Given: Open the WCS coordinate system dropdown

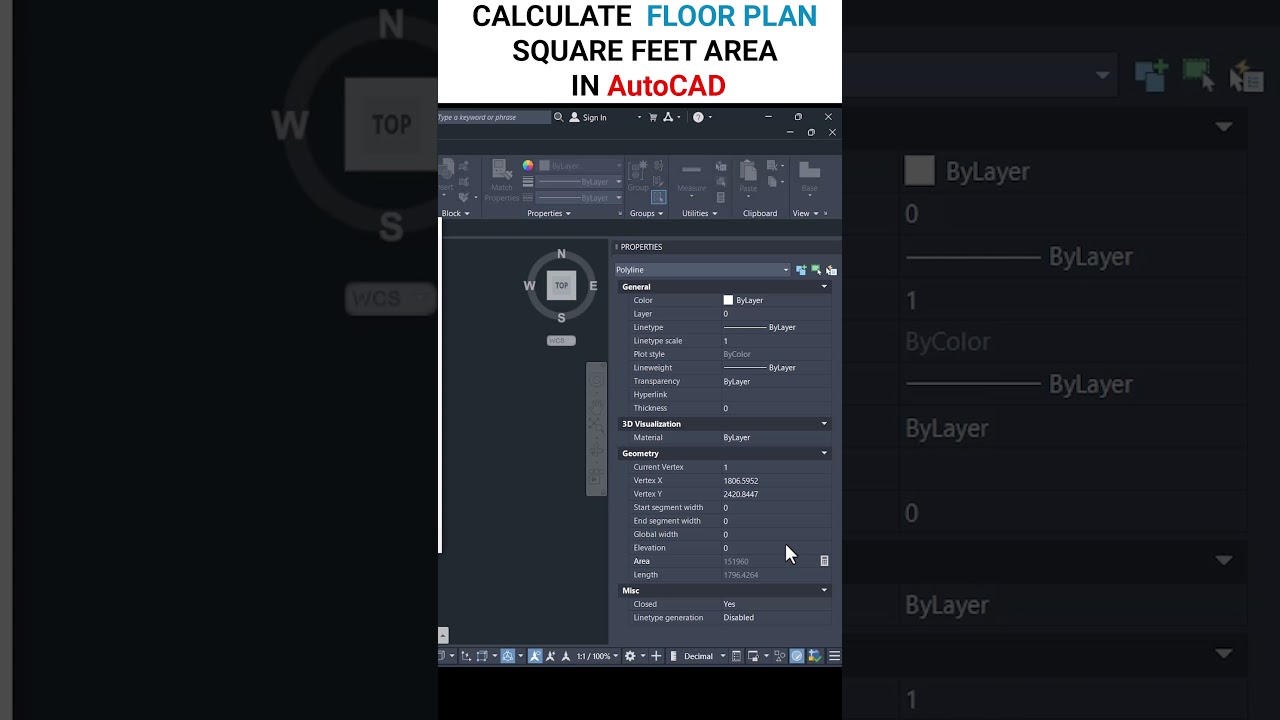Looking at the screenshot, I should pos(561,340).
